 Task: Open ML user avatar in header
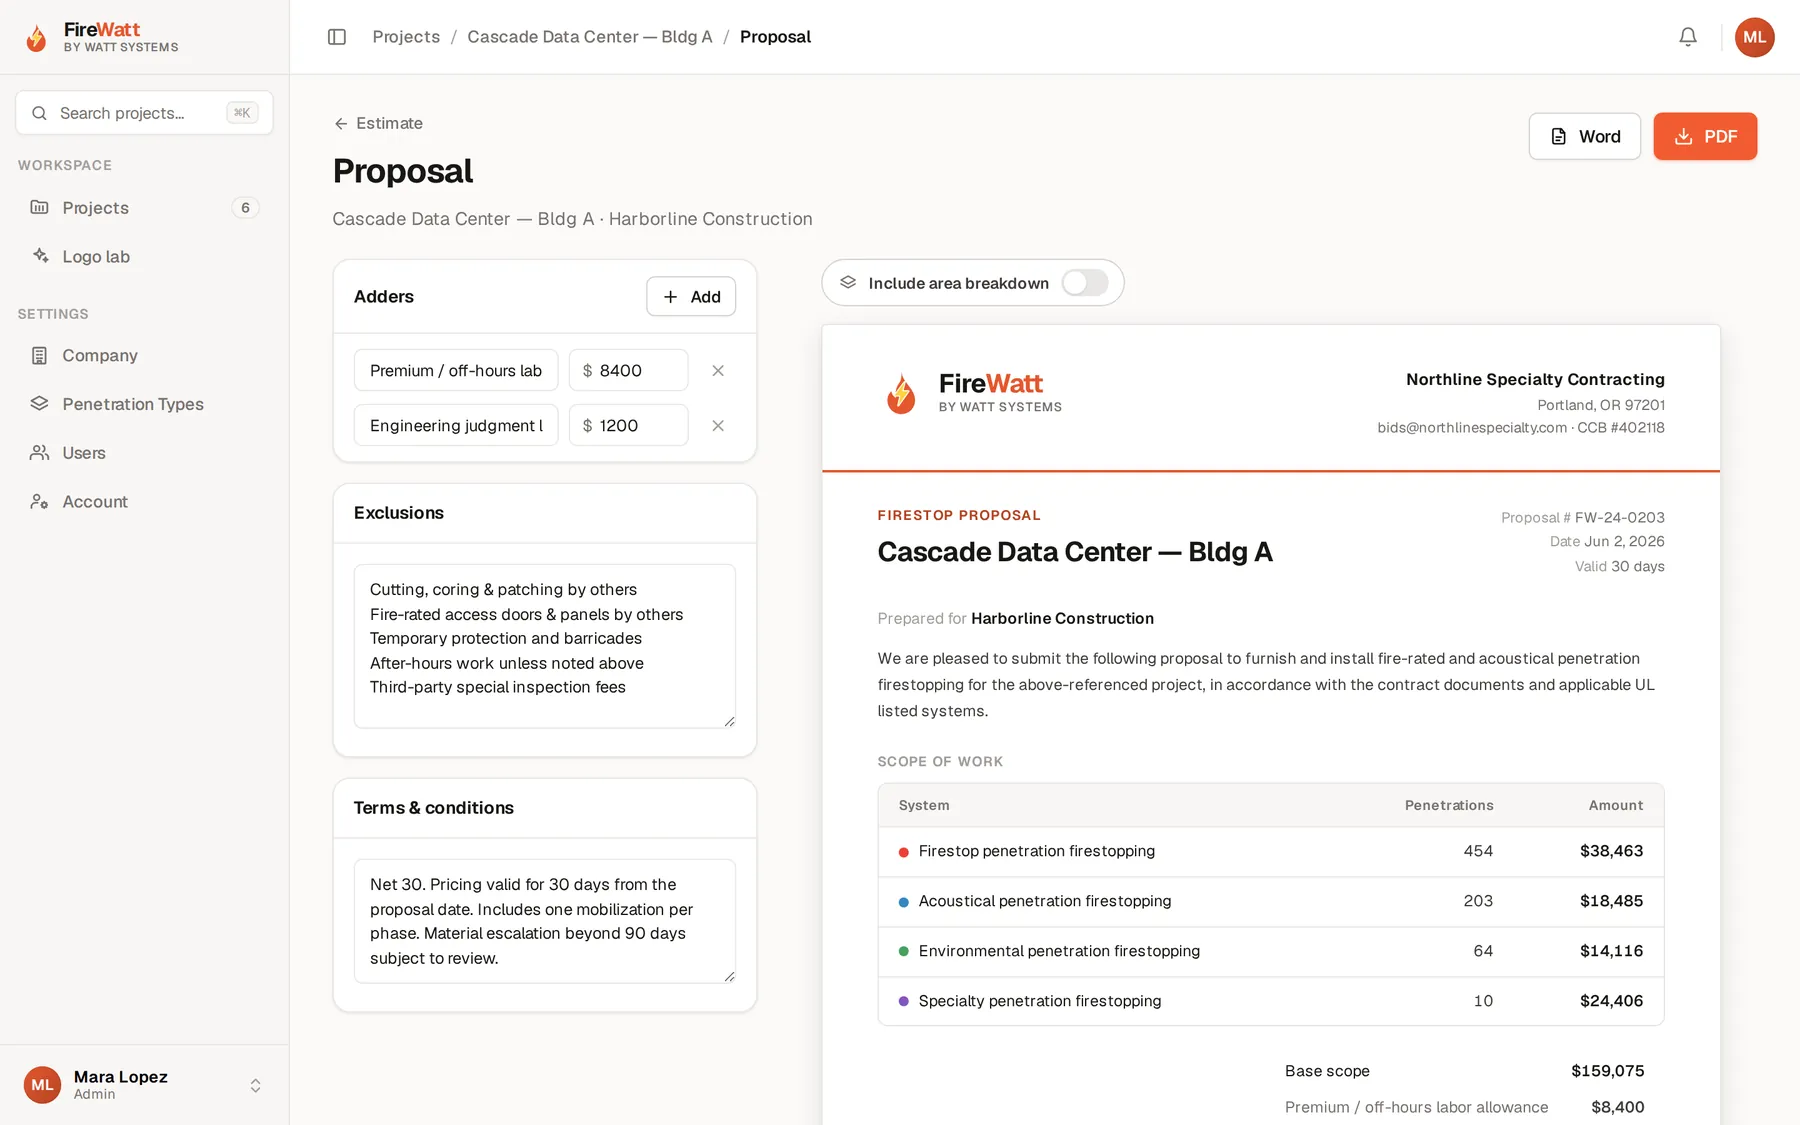click(1754, 37)
